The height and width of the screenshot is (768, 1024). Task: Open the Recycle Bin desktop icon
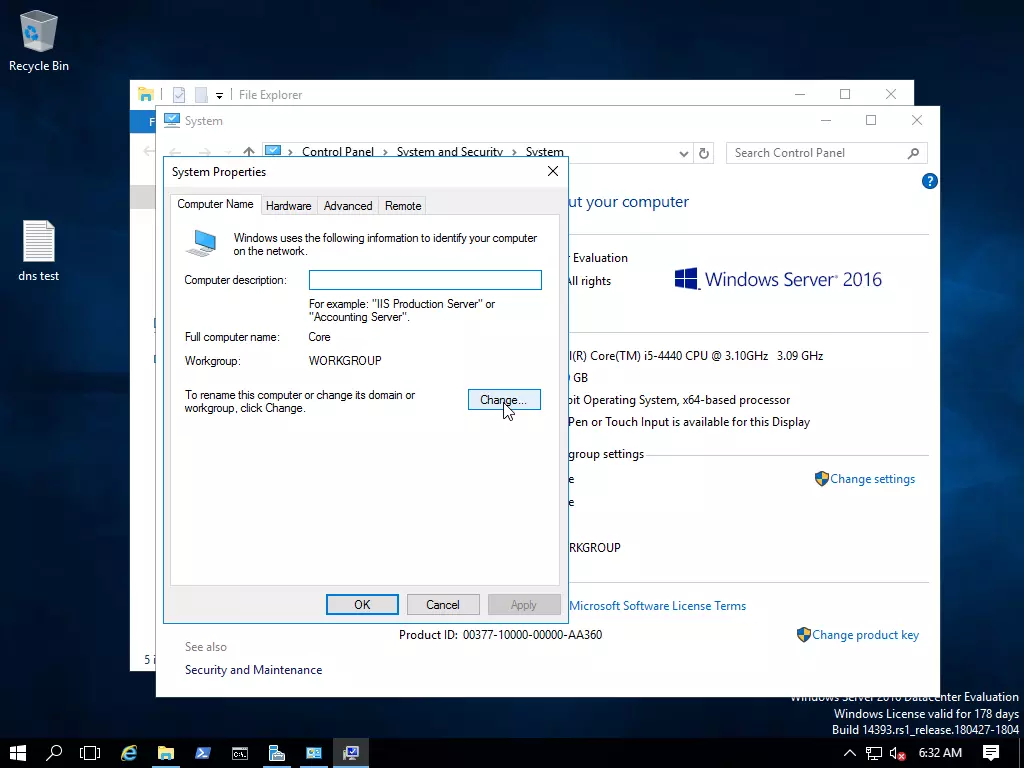coord(39,40)
